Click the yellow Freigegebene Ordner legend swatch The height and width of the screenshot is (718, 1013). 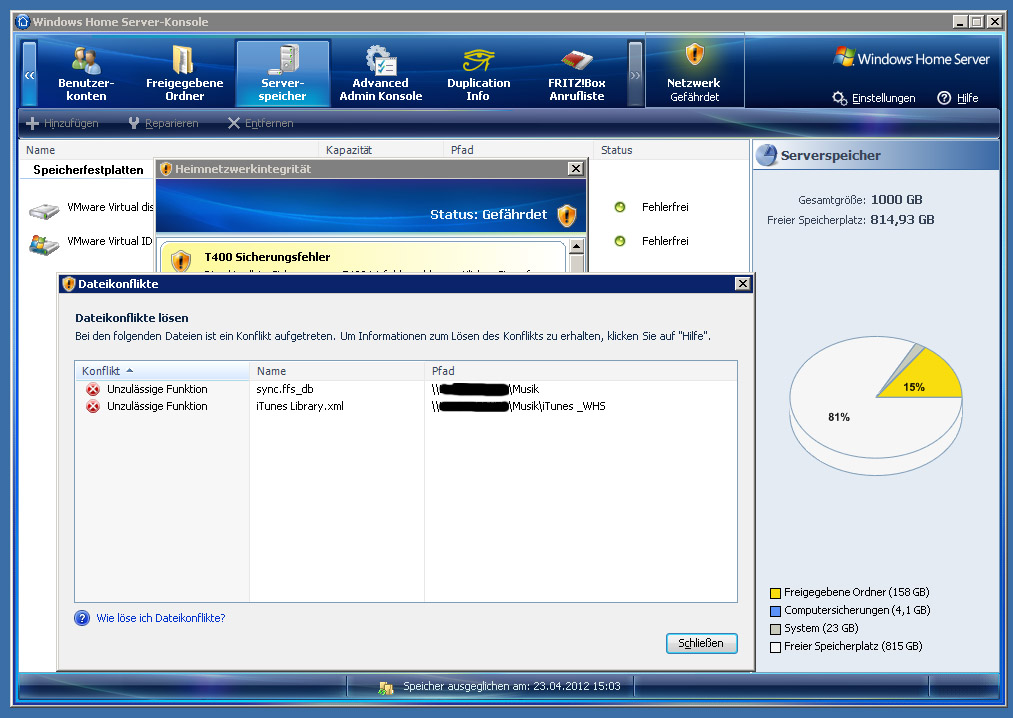coord(775,593)
